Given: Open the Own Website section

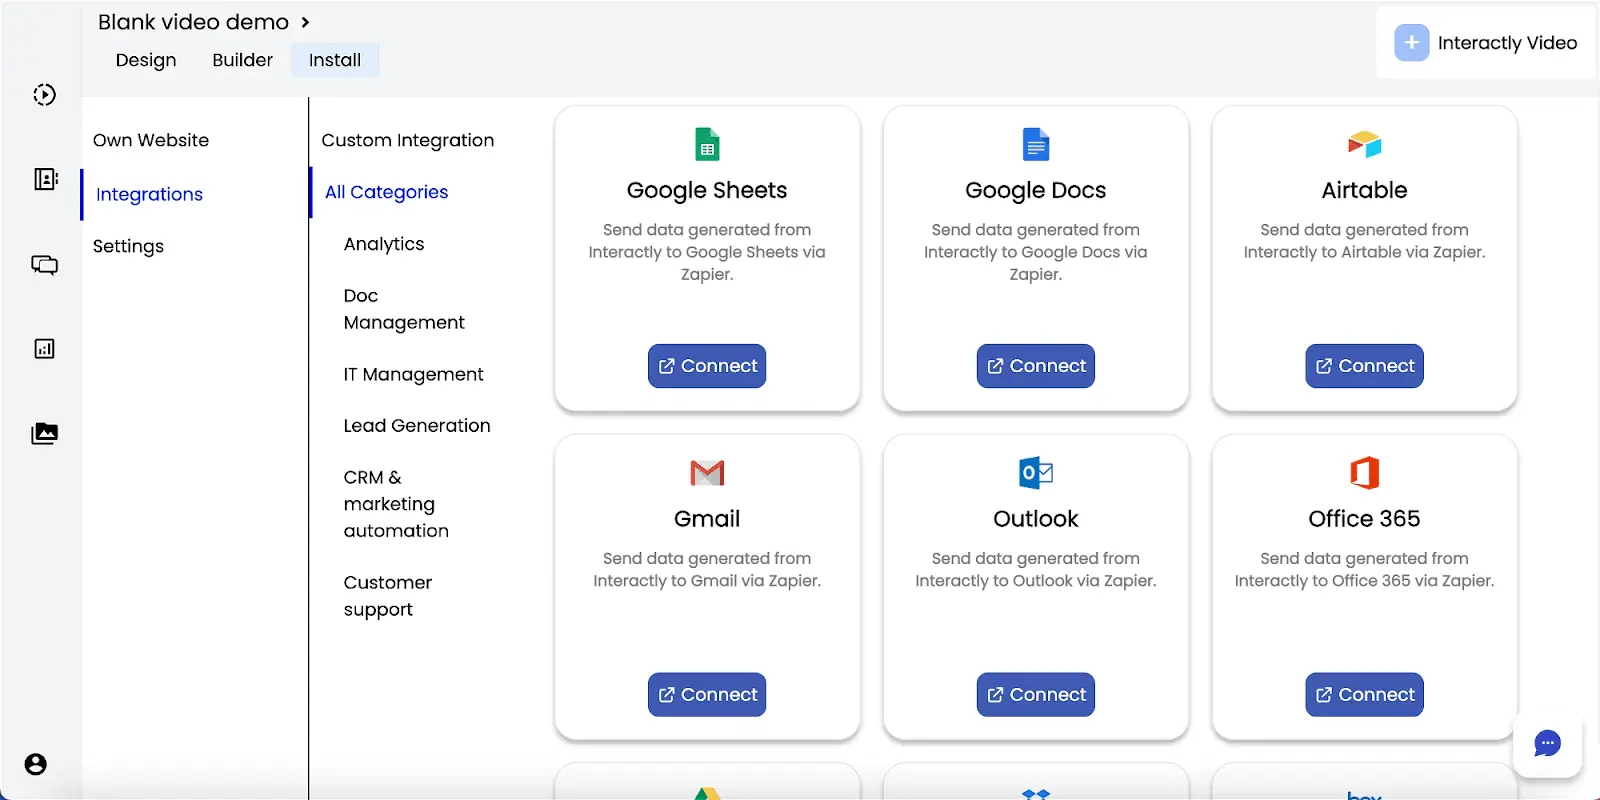Looking at the screenshot, I should [x=151, y=140].
